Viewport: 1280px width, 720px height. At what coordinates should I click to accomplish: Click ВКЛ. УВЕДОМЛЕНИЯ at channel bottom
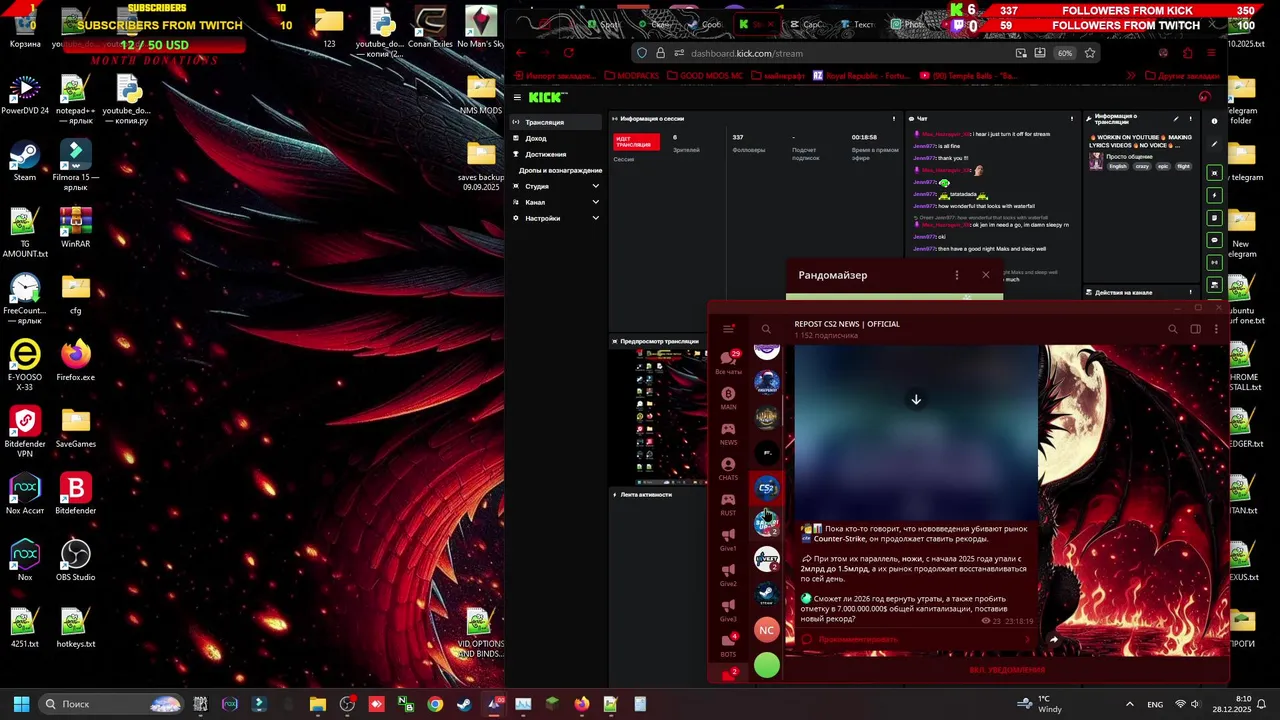click(1007, 670)
